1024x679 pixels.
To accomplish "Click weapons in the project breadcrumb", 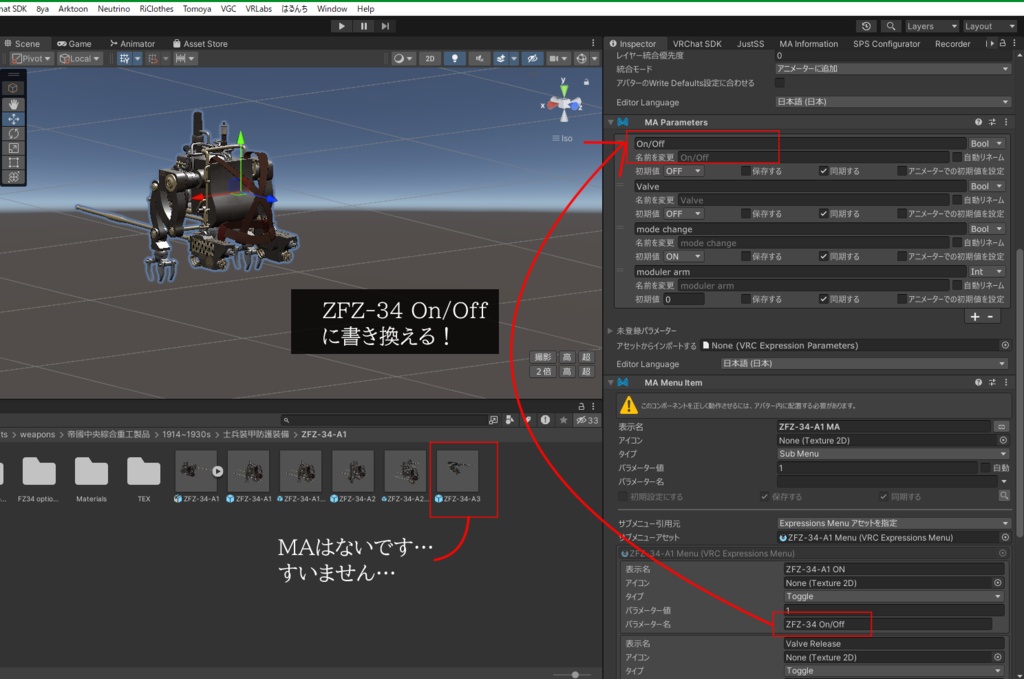I will pos(37,434).
